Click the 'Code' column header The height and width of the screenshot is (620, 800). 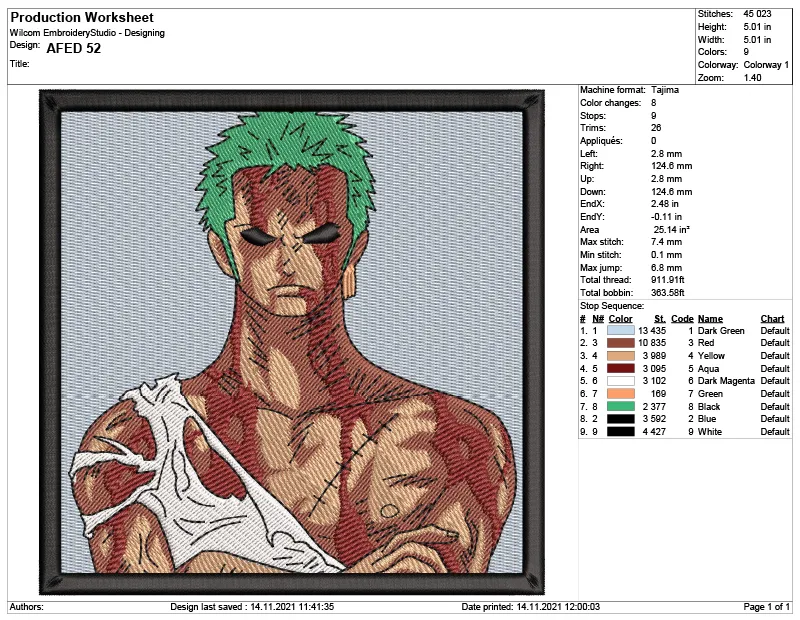(x=682, y=318)
